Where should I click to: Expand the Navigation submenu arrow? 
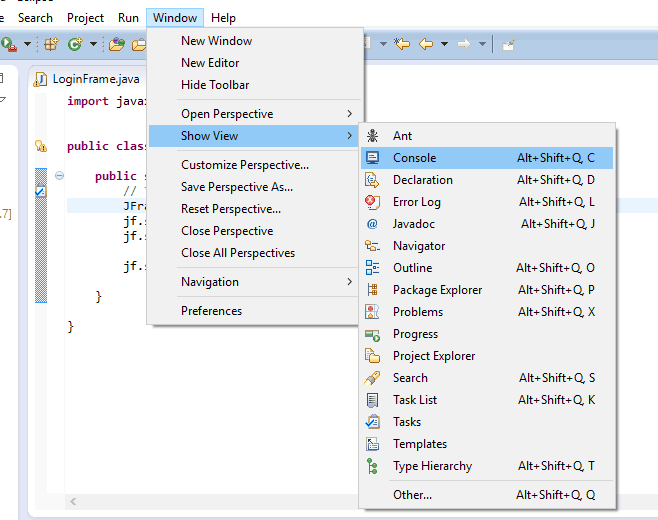coord(349,282)
